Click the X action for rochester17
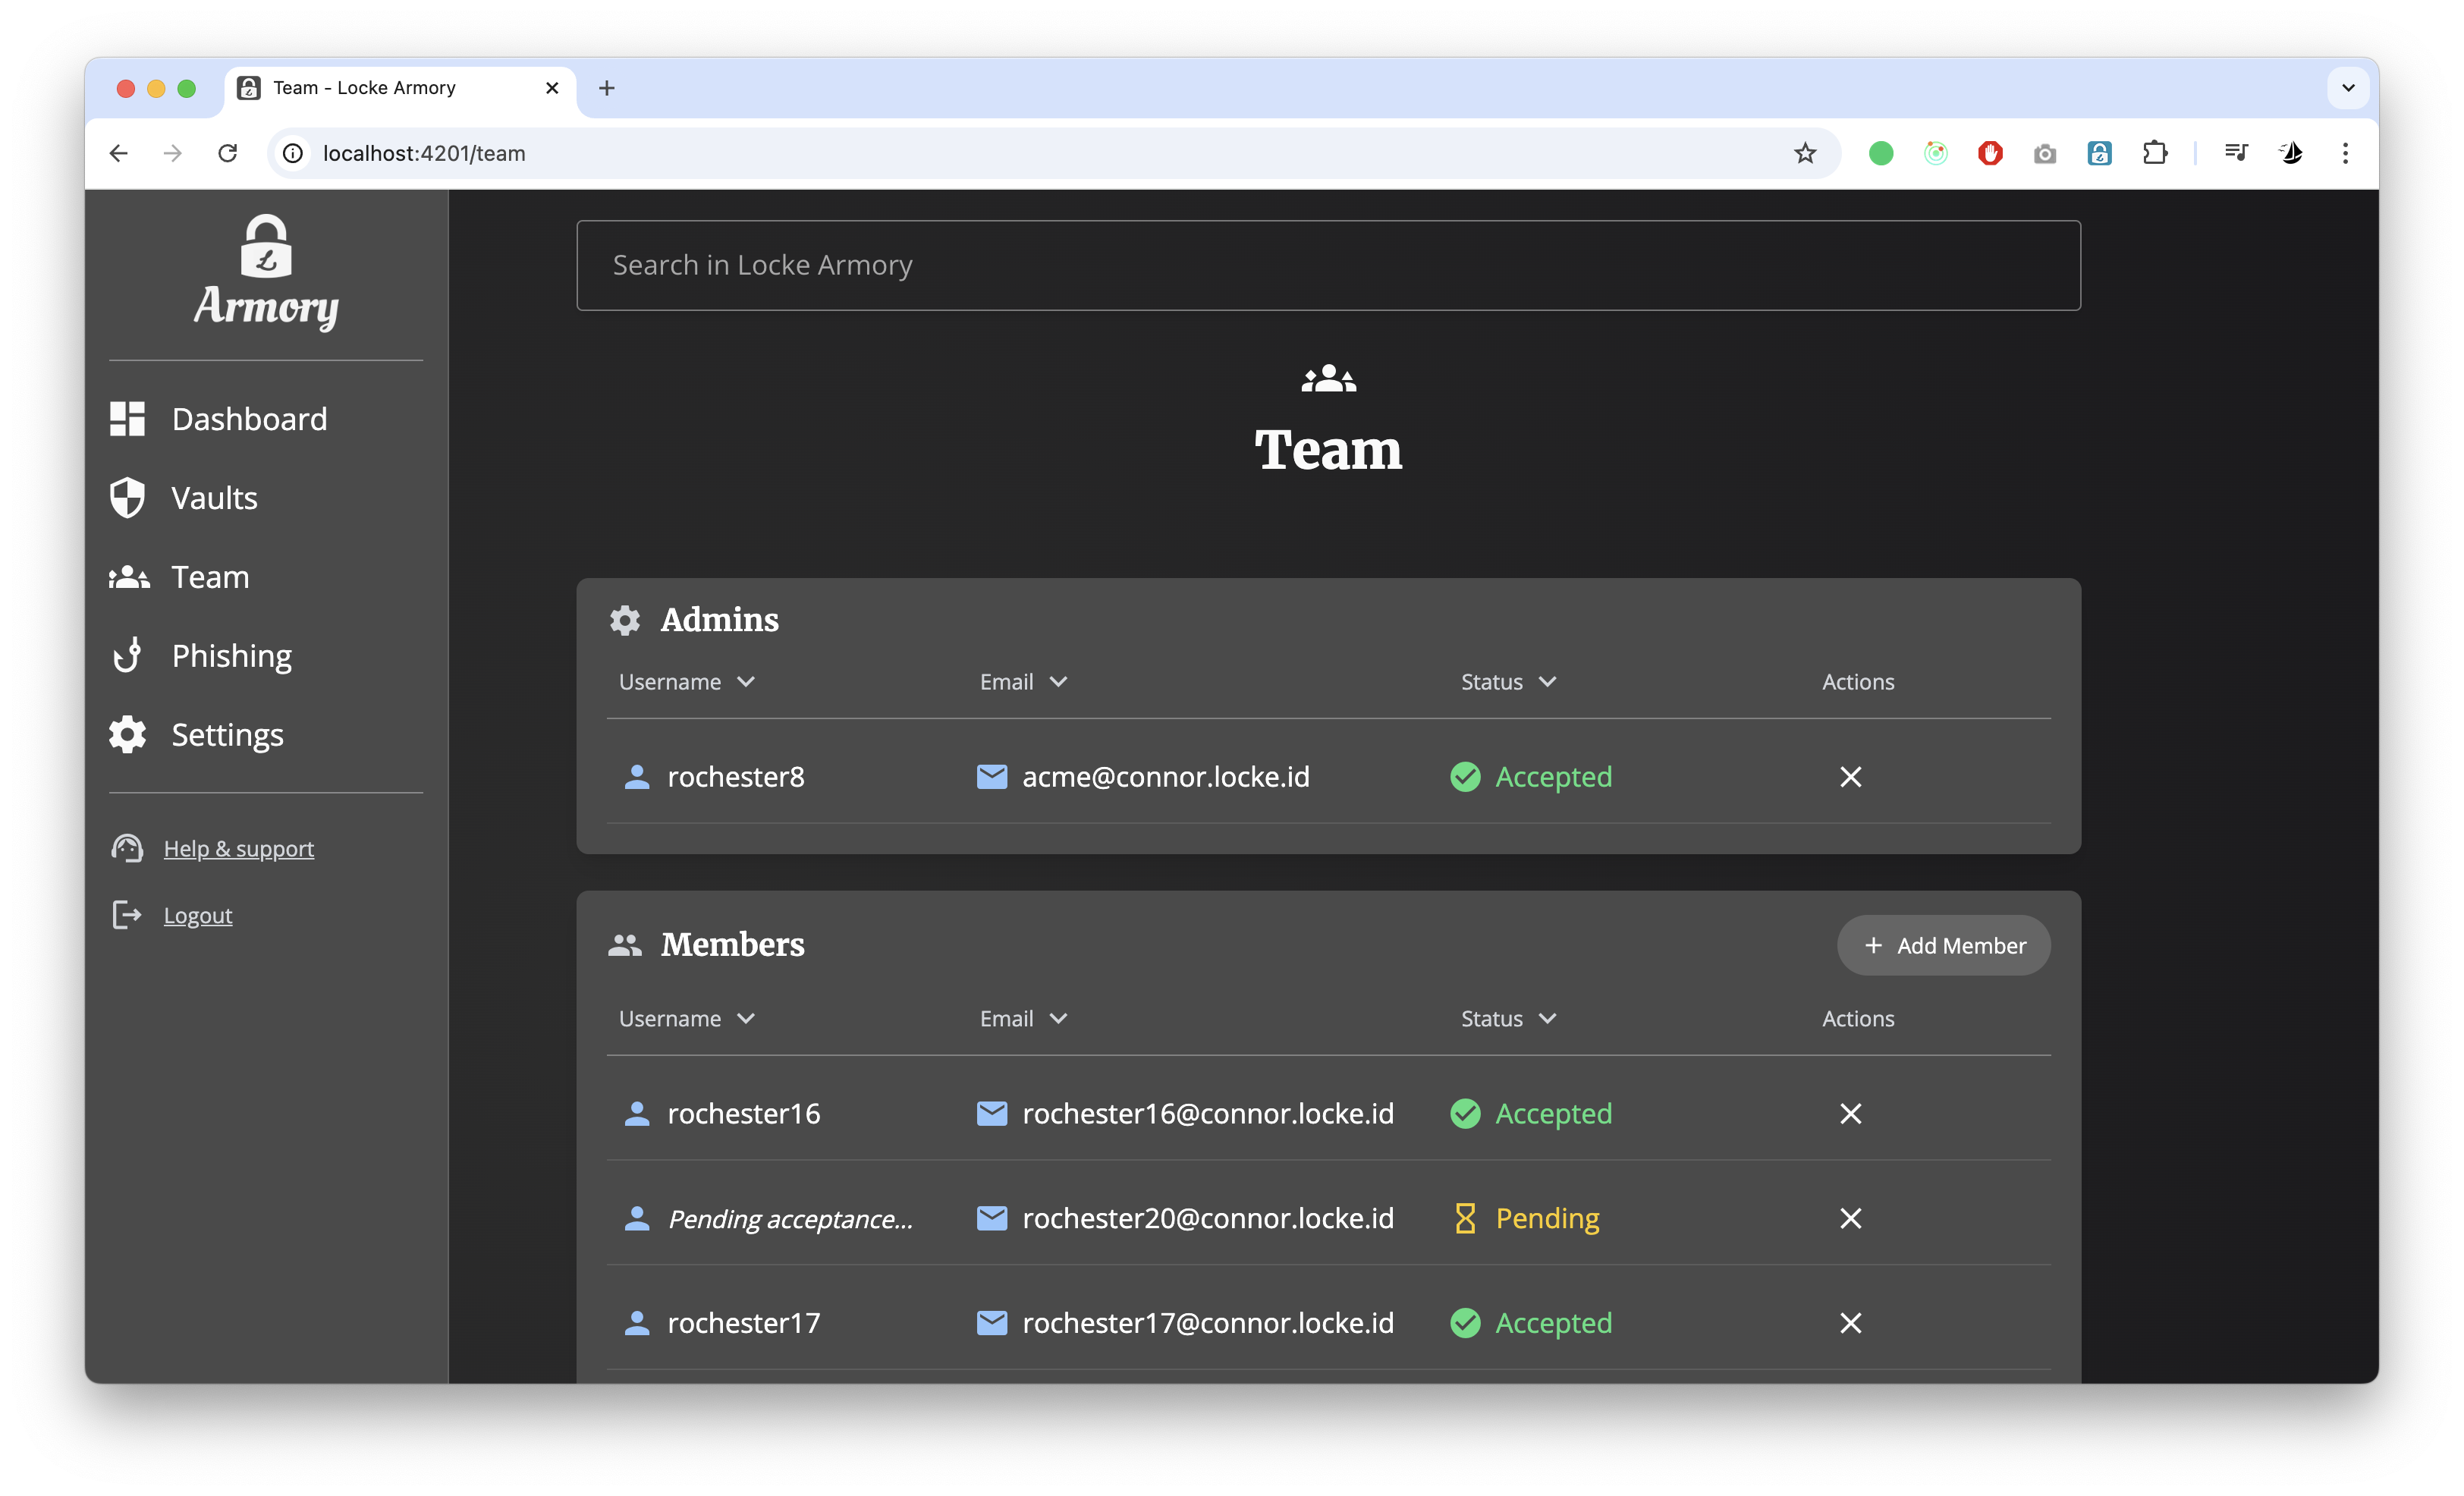This screenshot has height=1496, width=2464. point(1850,1323)
